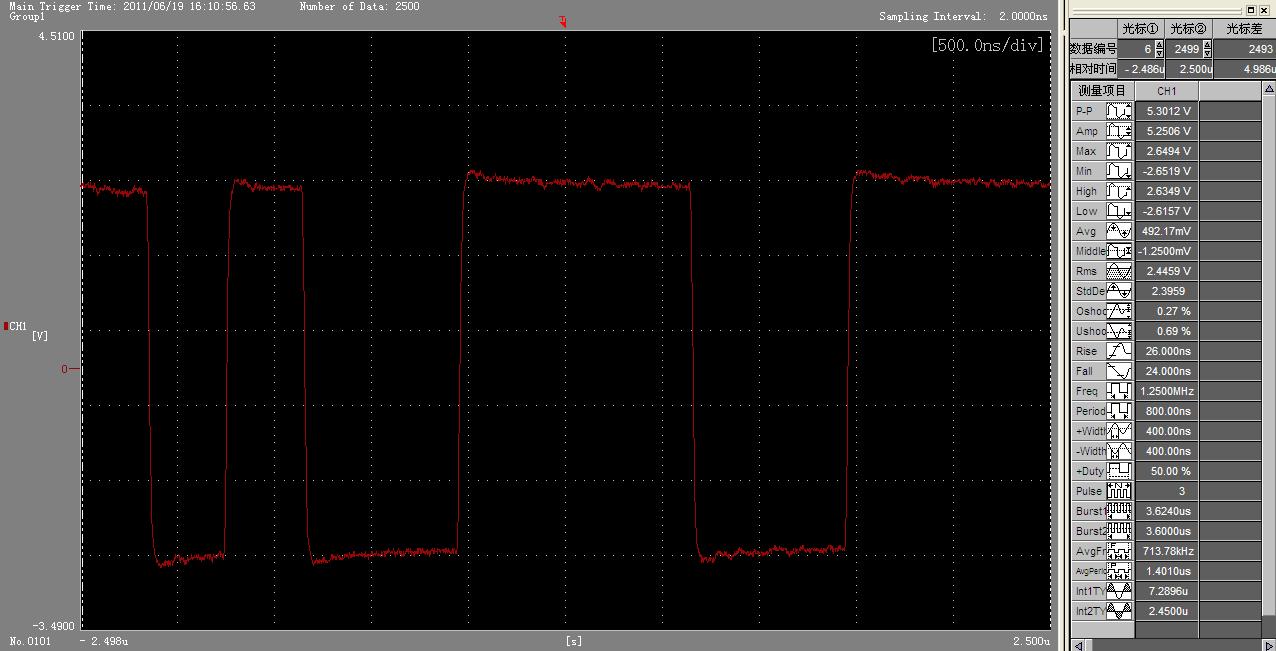Adjust cursor 1 data number spinner

[1159, 48]
